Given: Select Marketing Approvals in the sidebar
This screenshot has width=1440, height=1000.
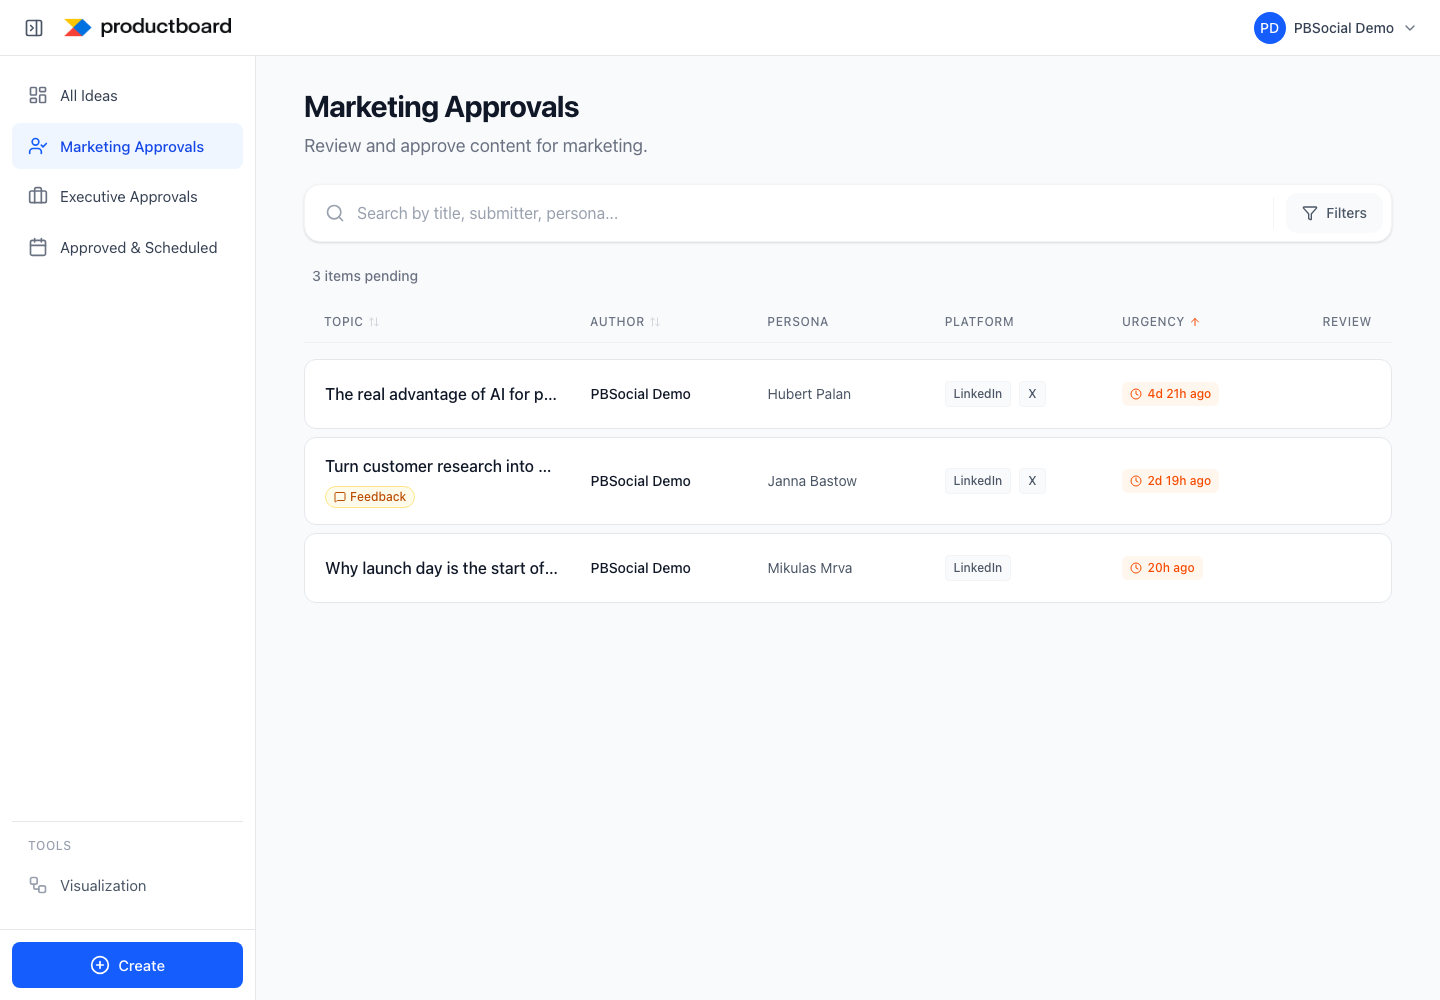Looking at the screenshot, I should pos(127,146).
